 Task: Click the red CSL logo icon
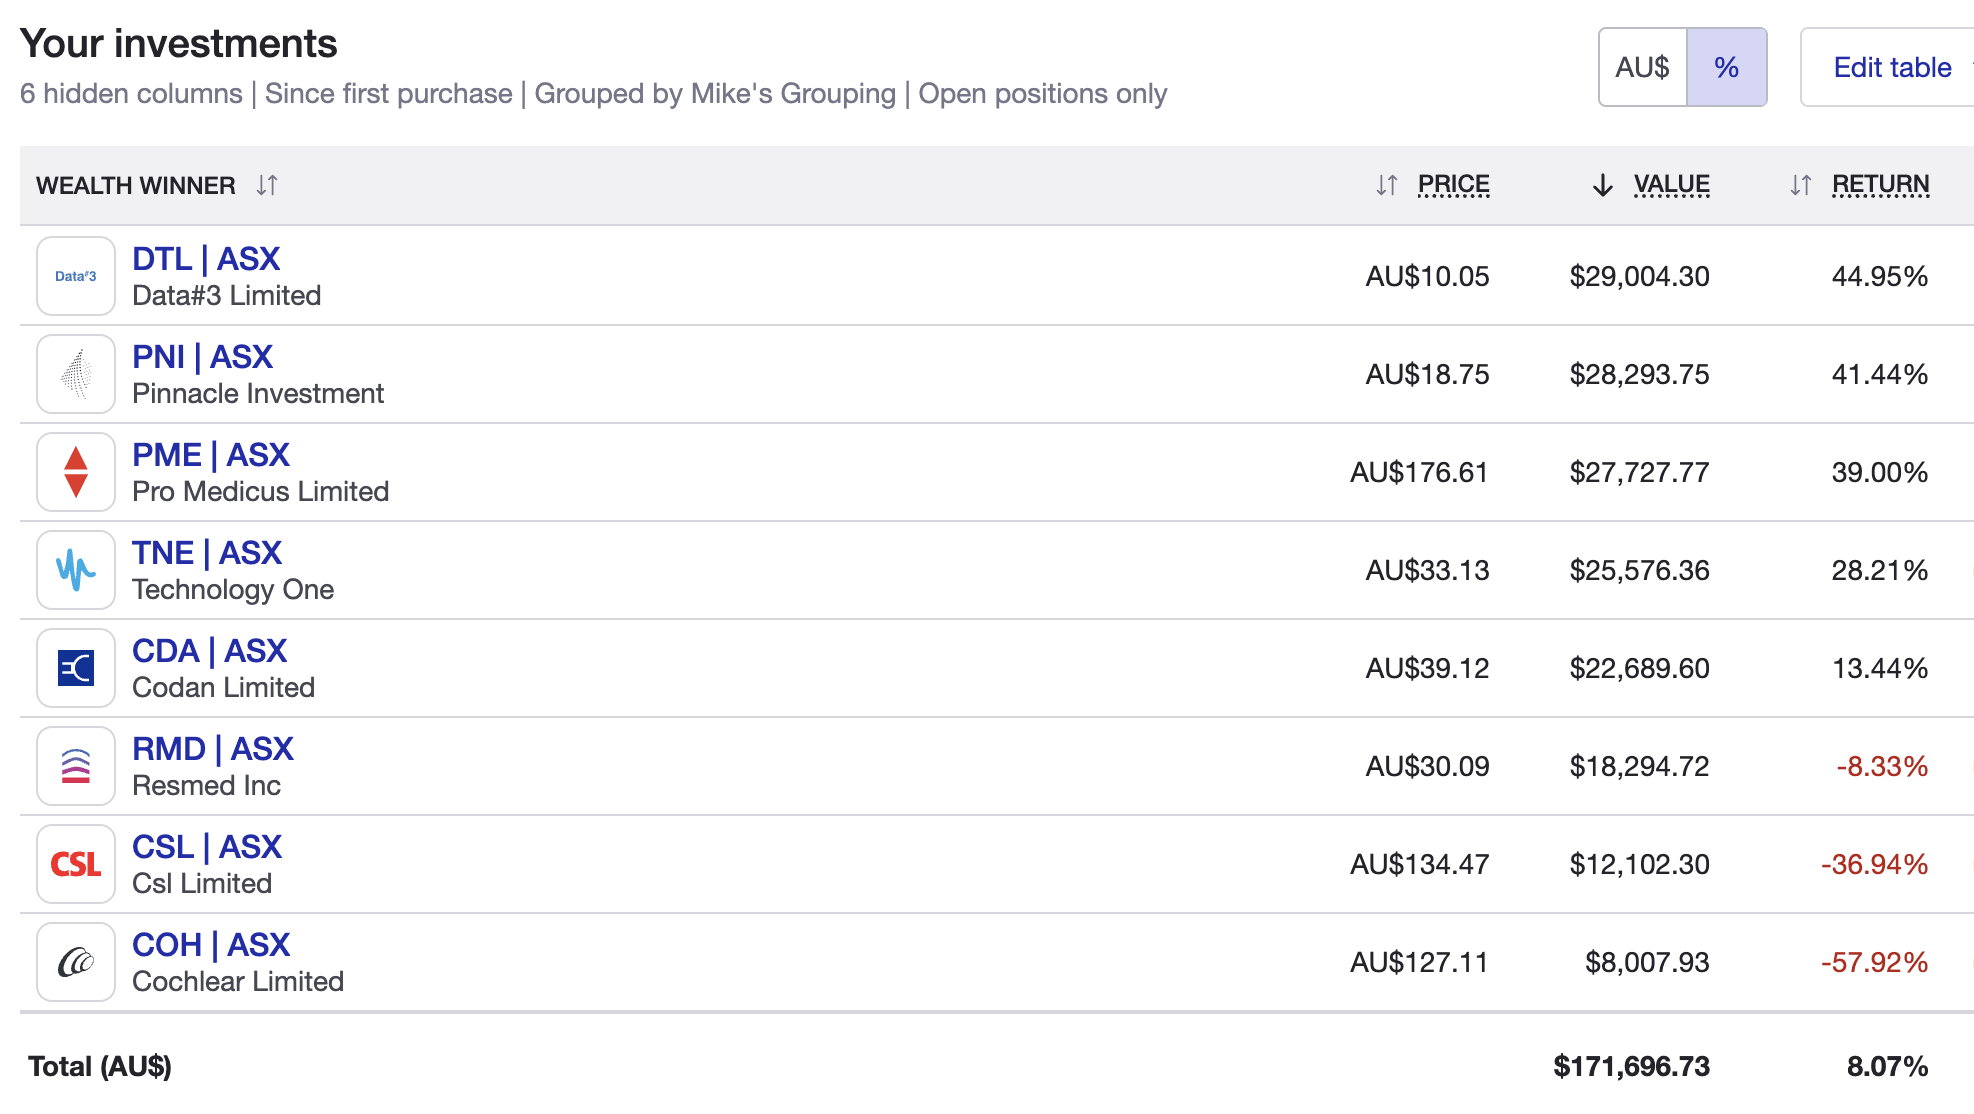click(76, 864)
